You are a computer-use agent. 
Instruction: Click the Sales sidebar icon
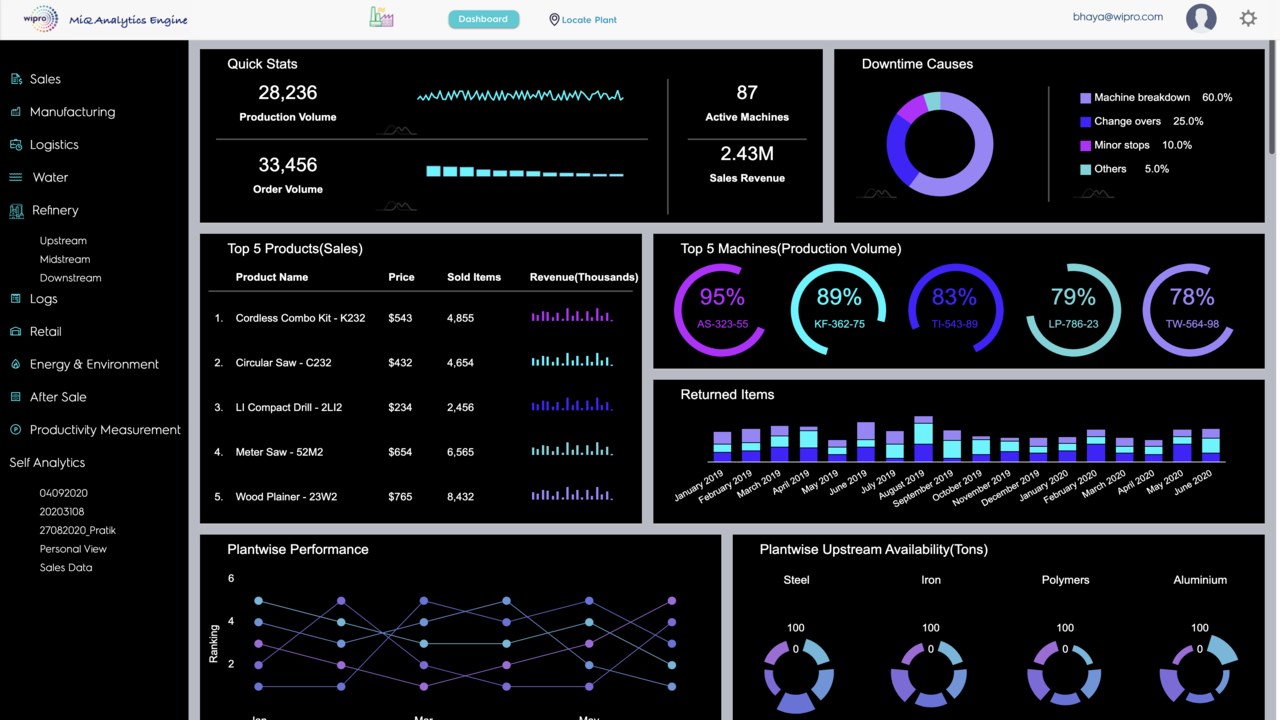point(16,79)
